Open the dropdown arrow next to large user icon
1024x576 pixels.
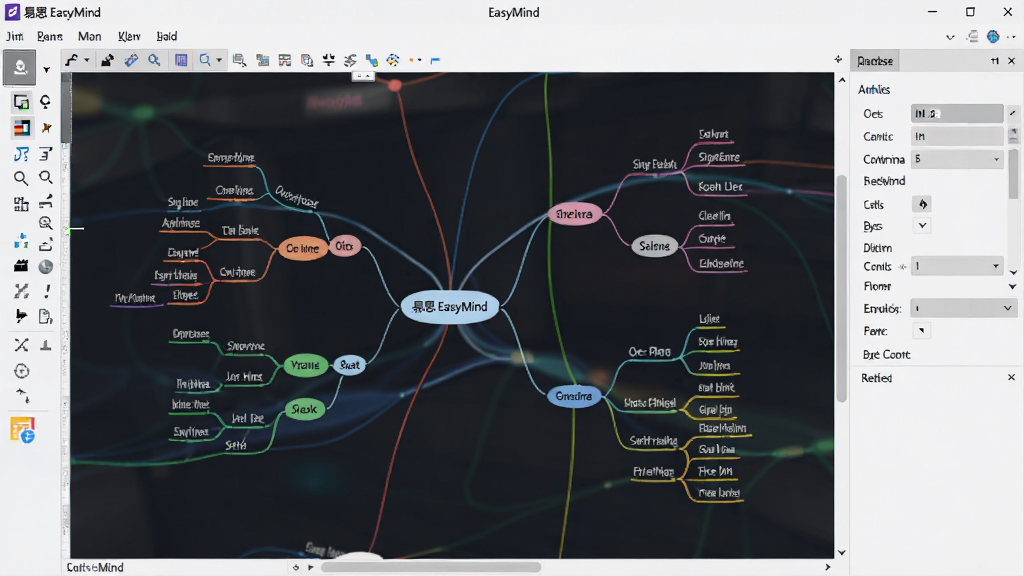[46, 69]
